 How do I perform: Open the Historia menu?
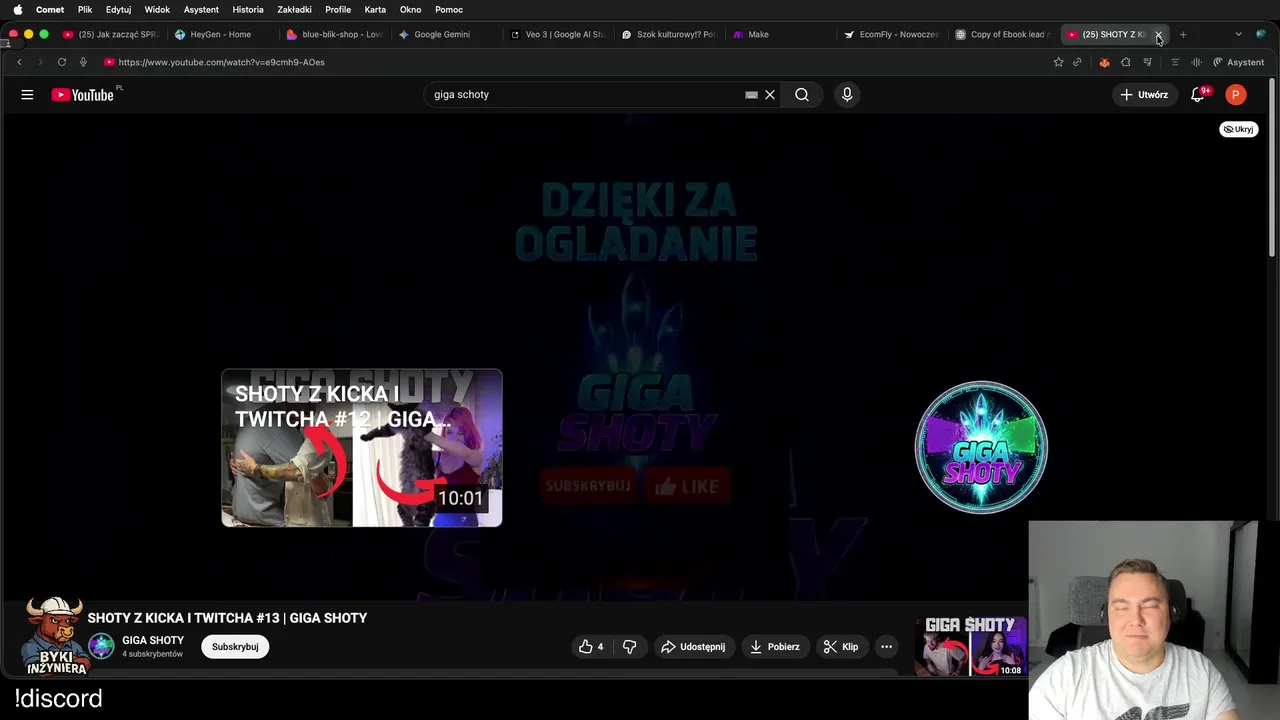click(x=248, y=9)
